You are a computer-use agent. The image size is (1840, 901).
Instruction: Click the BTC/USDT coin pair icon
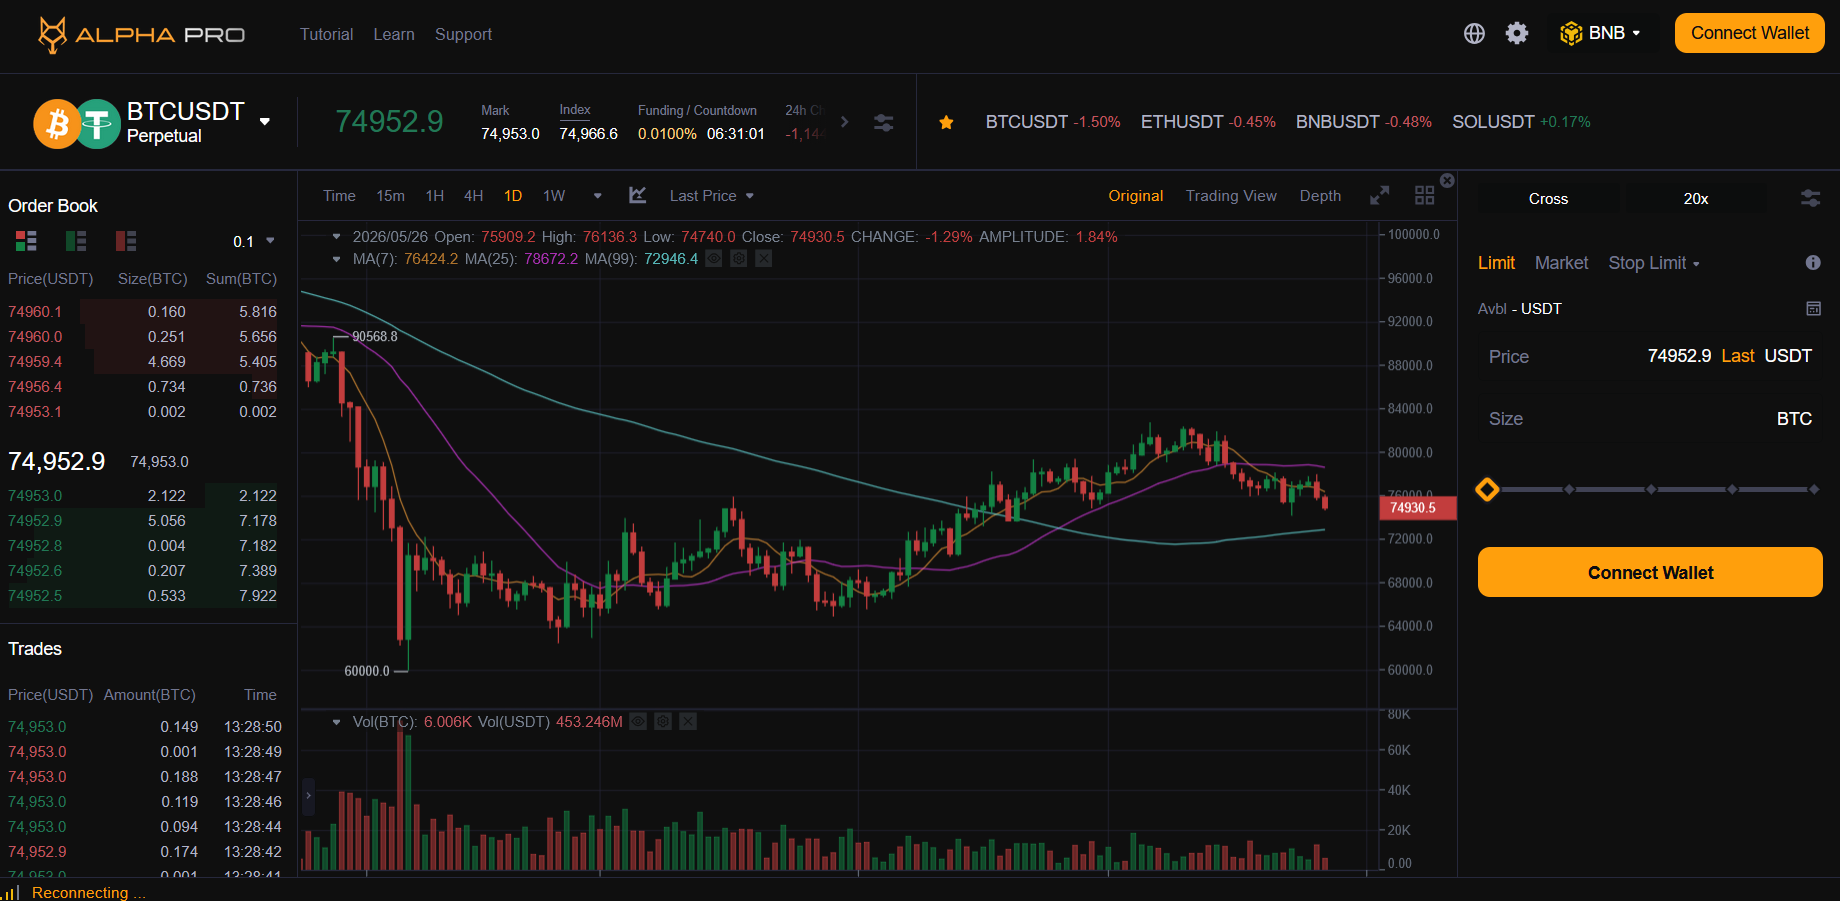tap(77, 124)
